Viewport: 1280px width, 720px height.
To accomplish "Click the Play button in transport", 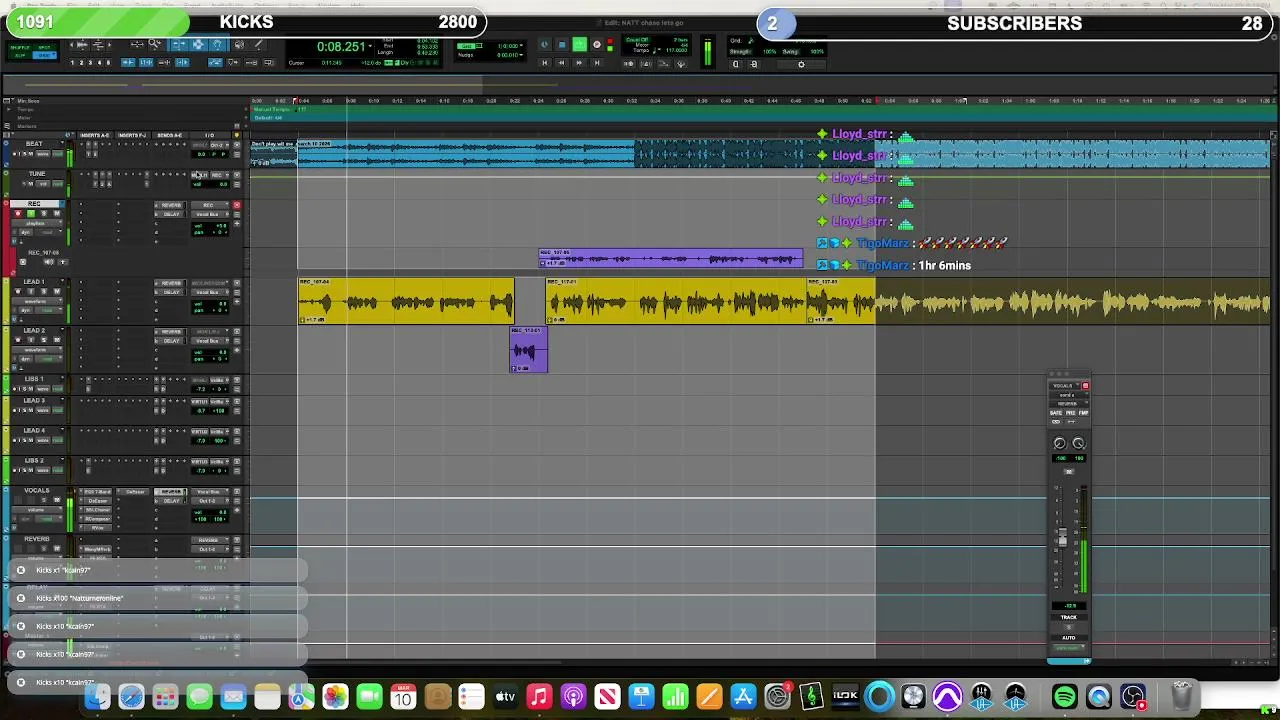I will coord(579,44).
